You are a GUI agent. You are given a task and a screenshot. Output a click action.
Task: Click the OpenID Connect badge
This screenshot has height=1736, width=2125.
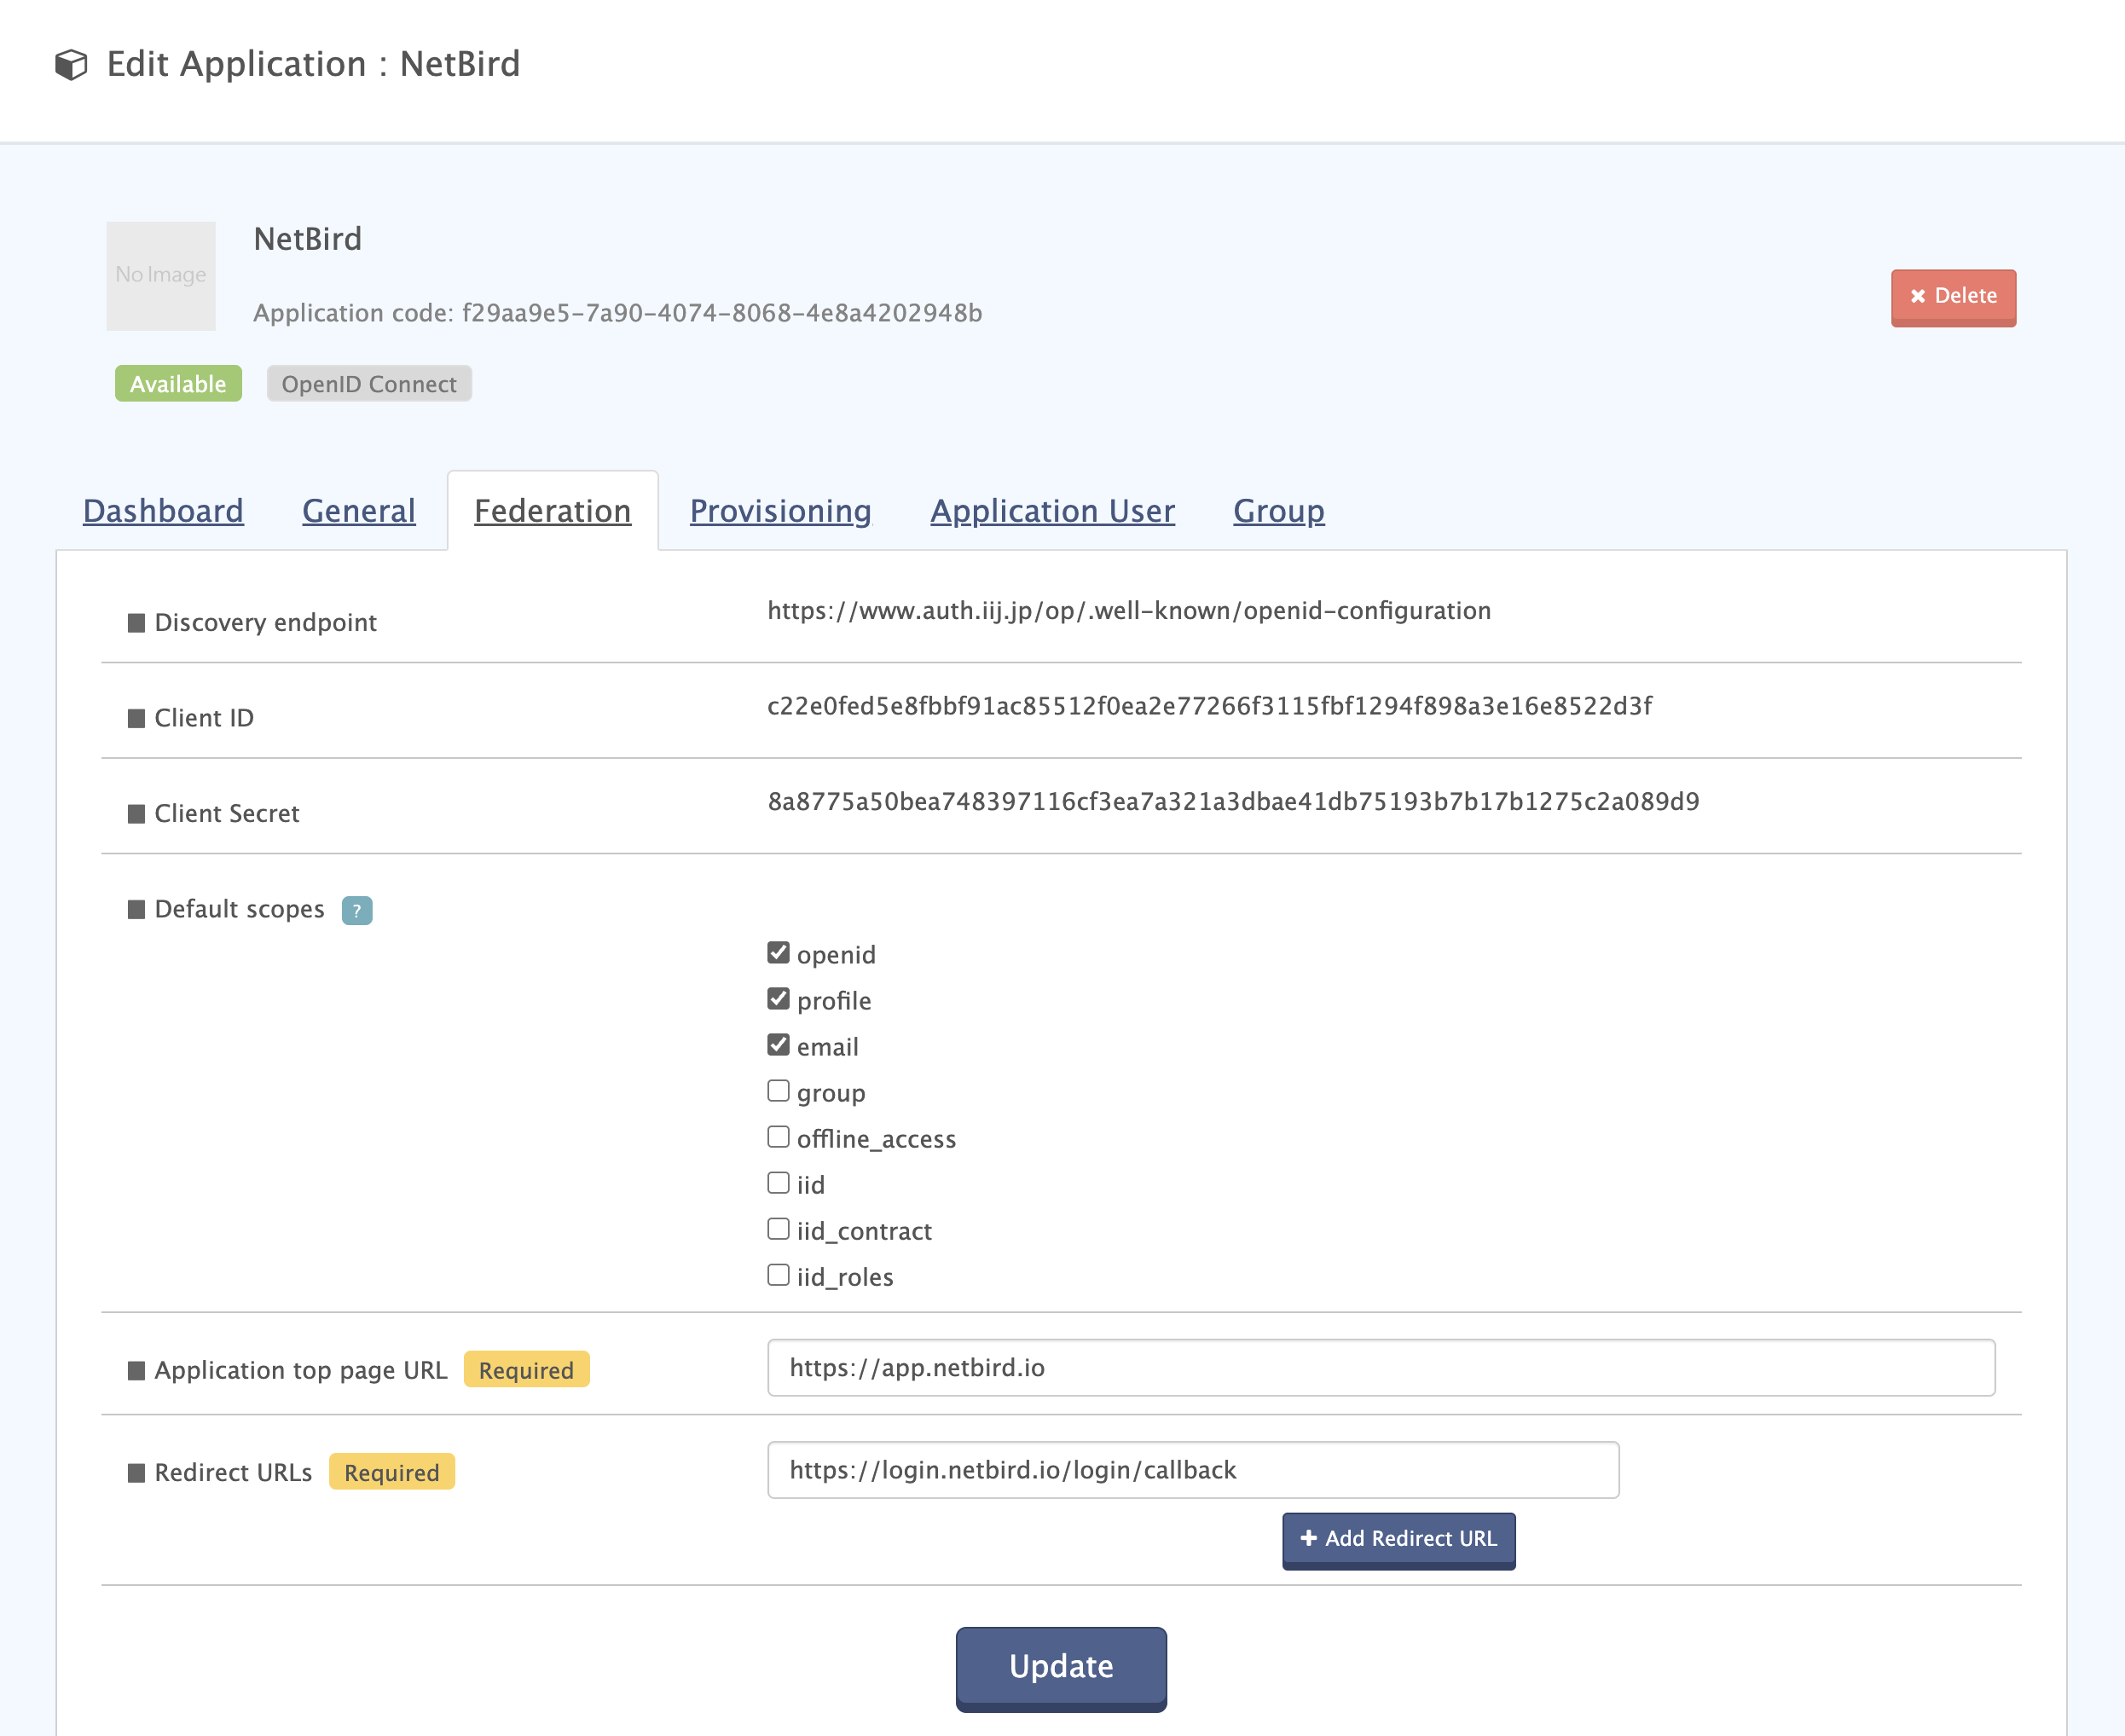click(x=369, y=384)
